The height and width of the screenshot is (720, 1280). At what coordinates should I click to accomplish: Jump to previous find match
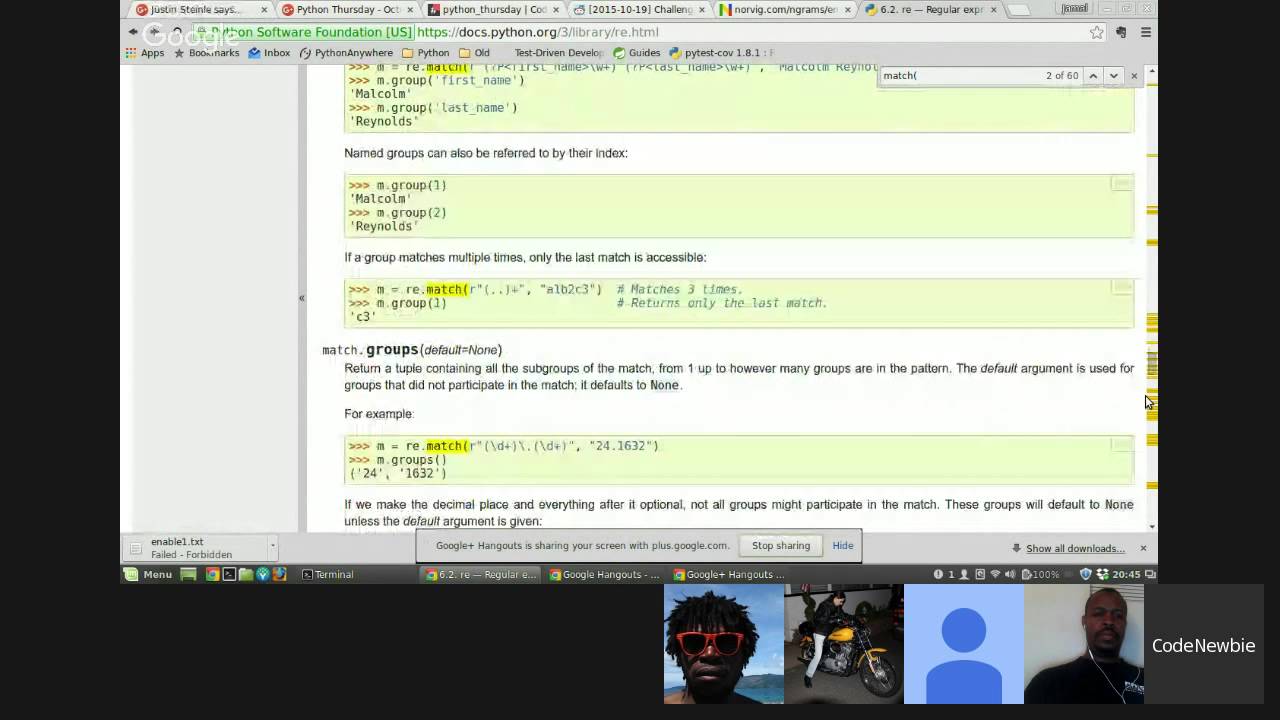click(x=1093, y=76)
